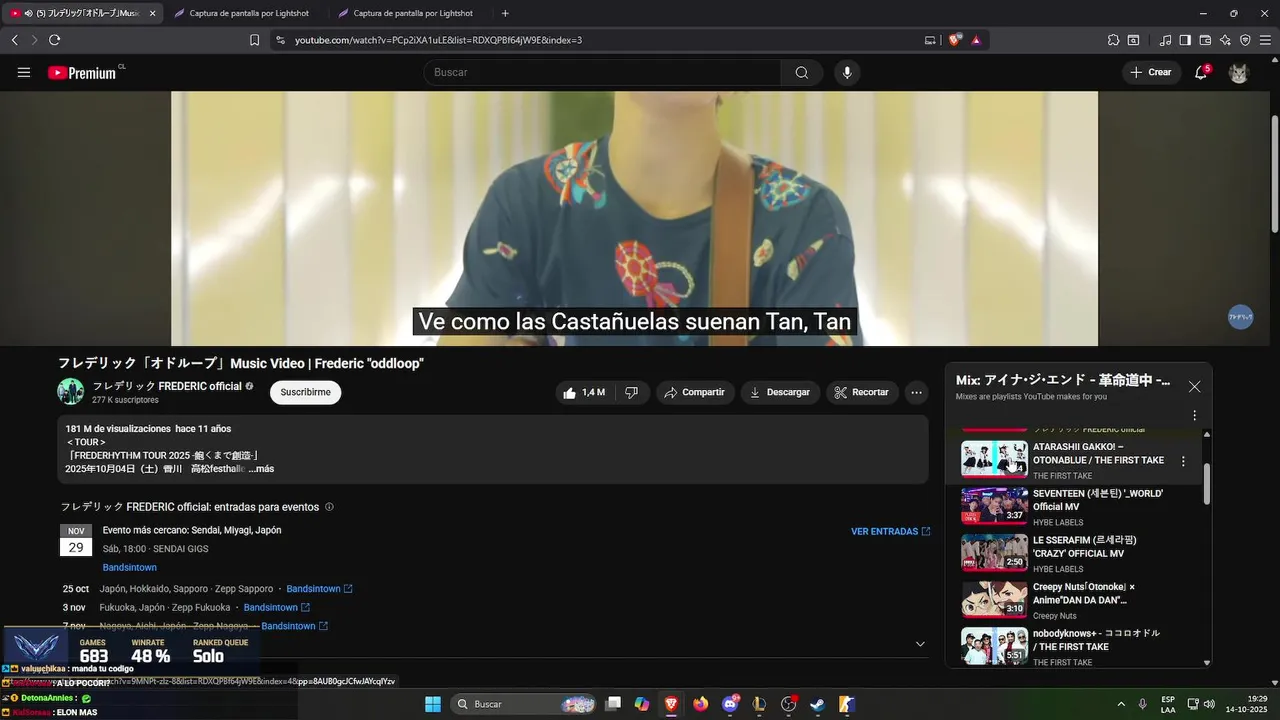This screenshot has height=720, width=1280.
Task: Start voice search with microphone icon
Action: point(847,72)
